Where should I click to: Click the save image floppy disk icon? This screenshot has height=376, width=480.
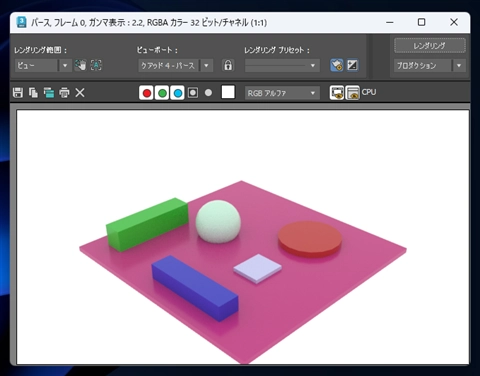[x=18, y=92]
